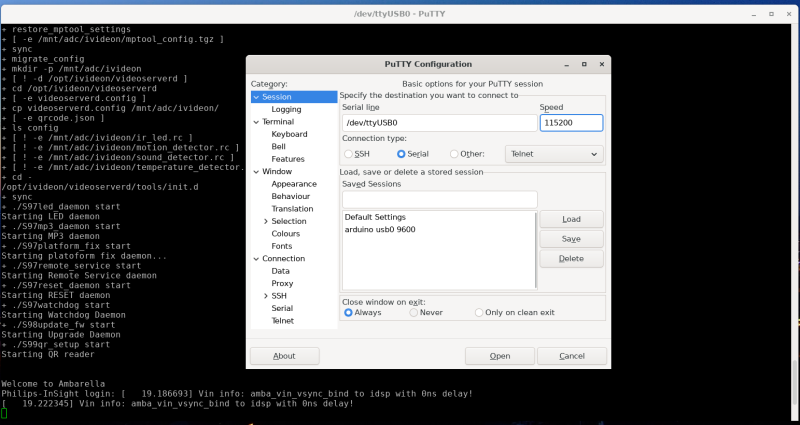The width and height of the screenshot is (800, 425).
Task: Open the Appearance settings category
Action: click(x=294, y=184)
